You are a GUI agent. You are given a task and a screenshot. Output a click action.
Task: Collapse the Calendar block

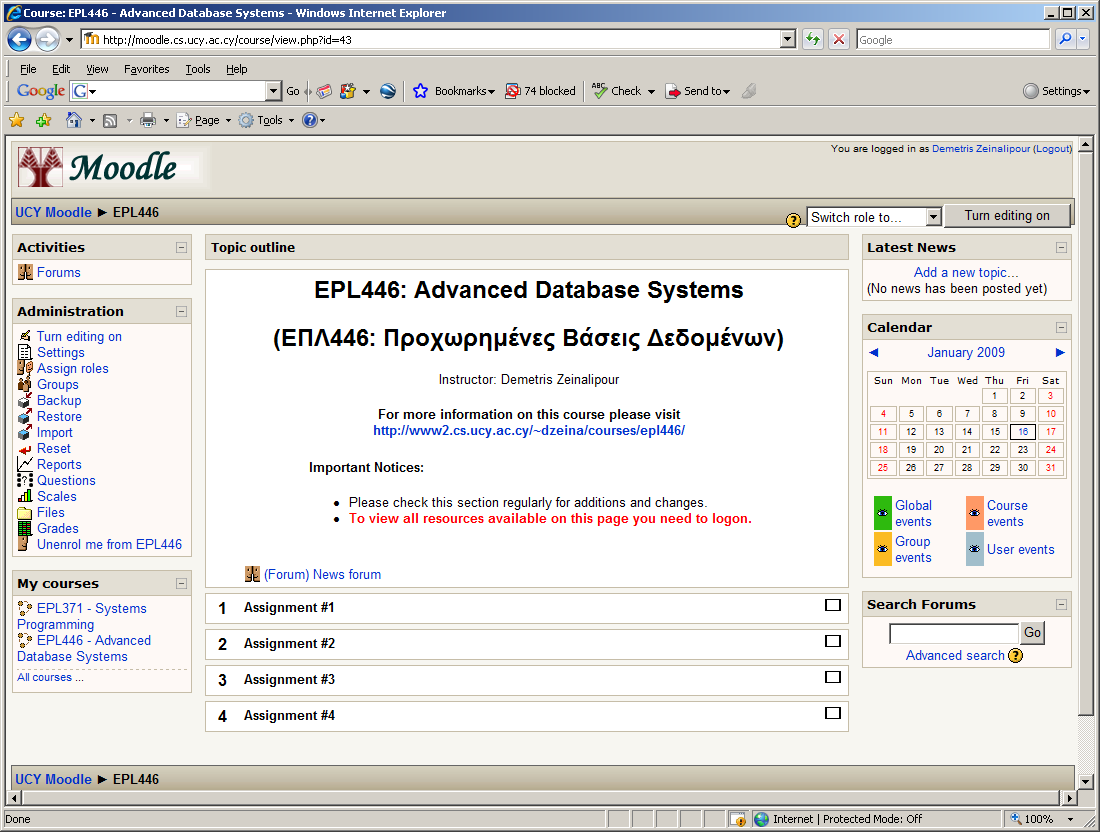tap(1061, 327)
